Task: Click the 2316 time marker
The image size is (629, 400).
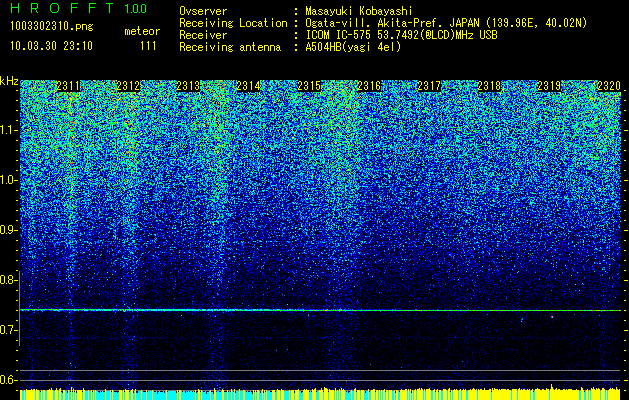Action: pyautogui.click(x=369, y=86)
